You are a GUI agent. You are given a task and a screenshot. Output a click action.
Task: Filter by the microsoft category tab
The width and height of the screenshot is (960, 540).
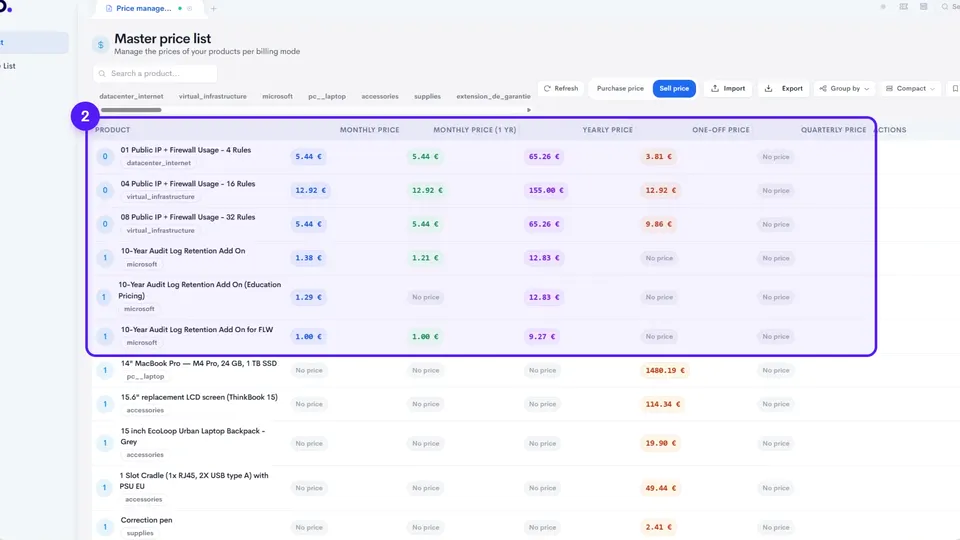[x=277, y=96]
